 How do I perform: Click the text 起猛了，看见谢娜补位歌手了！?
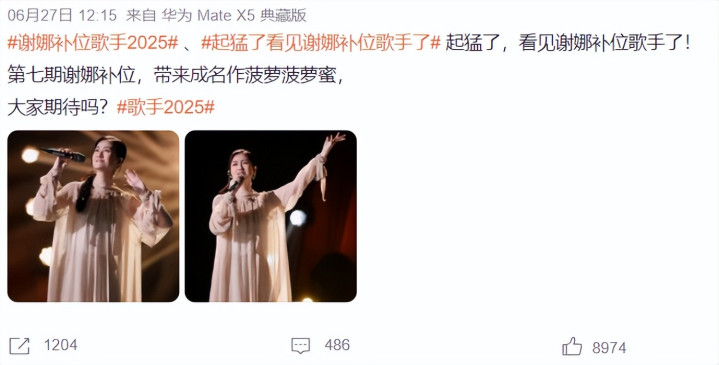(x=569, y=43)
